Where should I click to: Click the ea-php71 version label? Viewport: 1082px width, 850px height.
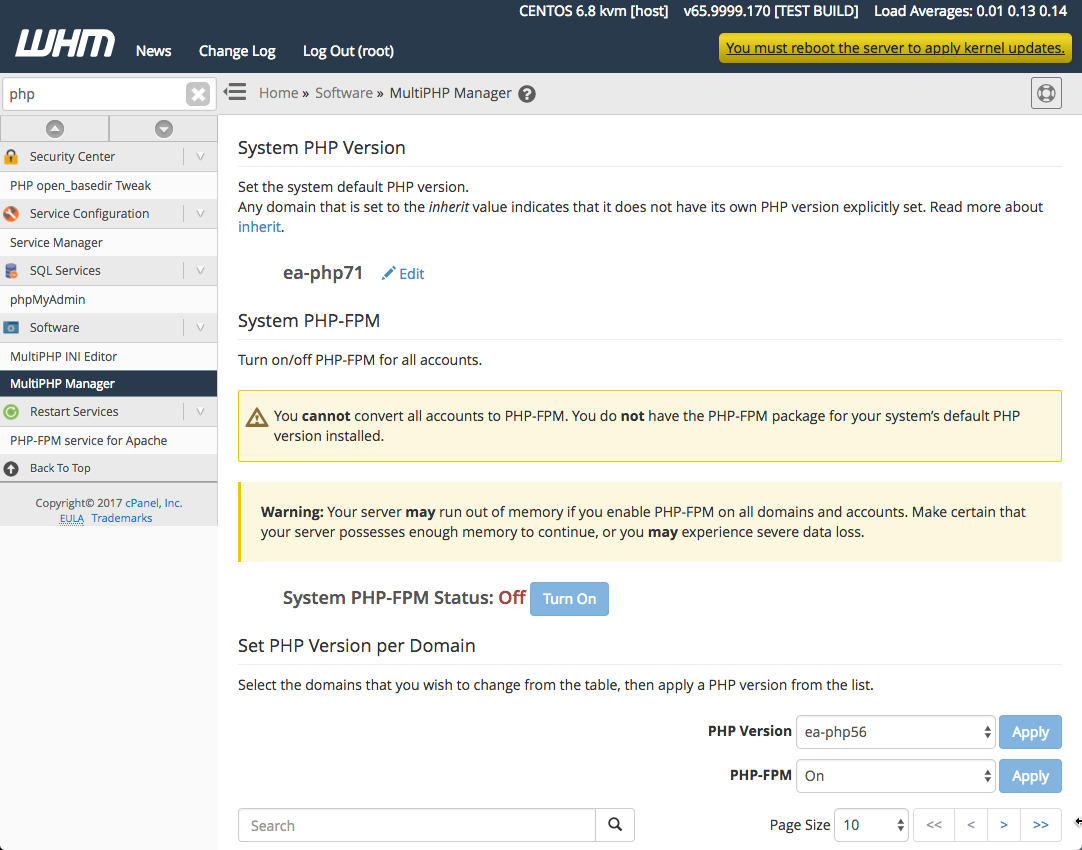pos(323,273)
